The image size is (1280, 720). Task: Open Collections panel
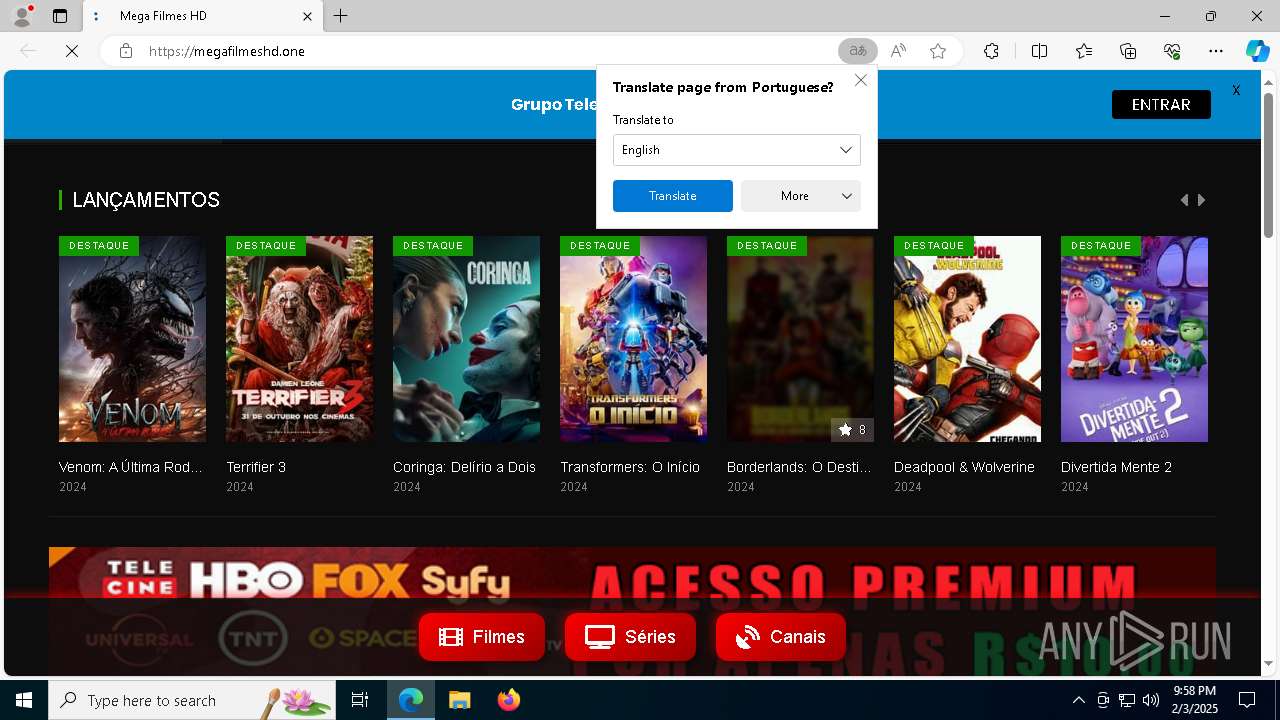pyautogui.click(x=1128, y=51)
